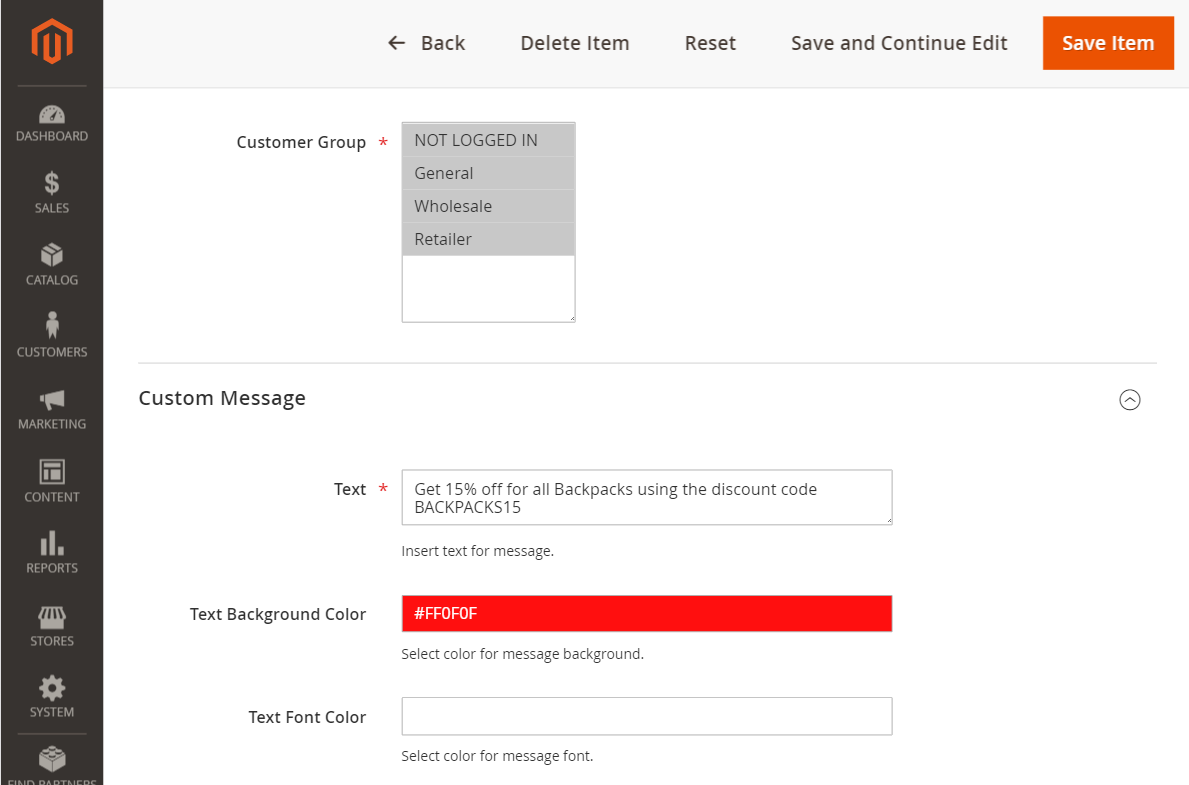Open the Content layout icon menu
The image size is (1189, 785).
[51, 481]
